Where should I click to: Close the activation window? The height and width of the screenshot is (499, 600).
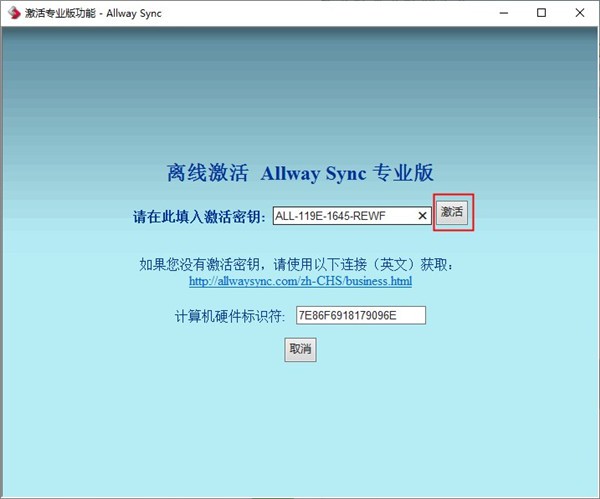[580, 13]
